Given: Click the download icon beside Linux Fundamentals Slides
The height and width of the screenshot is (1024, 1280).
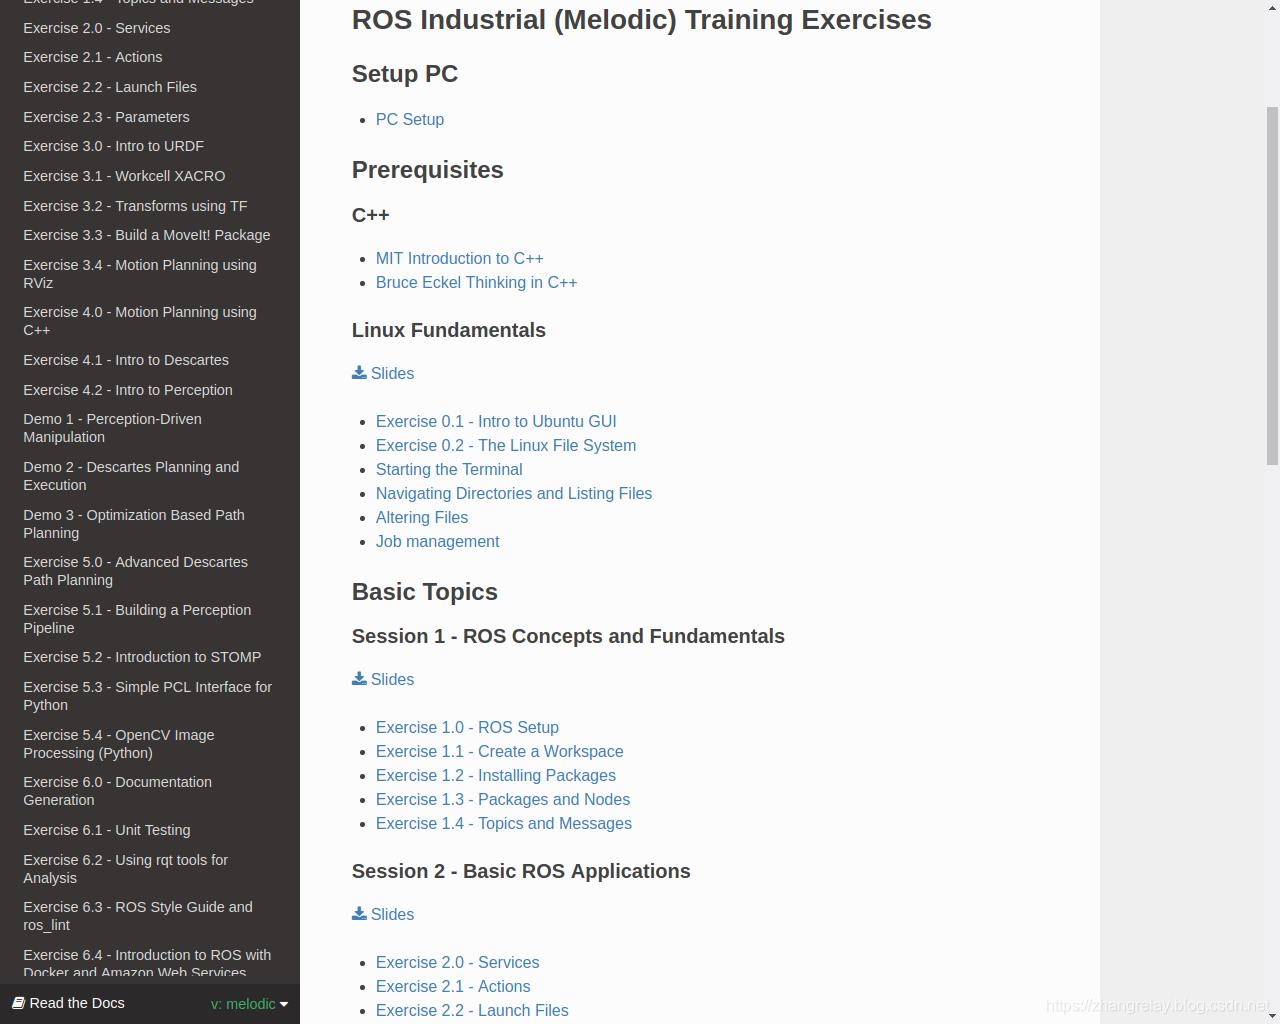Looking at the screenshot, I should (x=359, y=373).
